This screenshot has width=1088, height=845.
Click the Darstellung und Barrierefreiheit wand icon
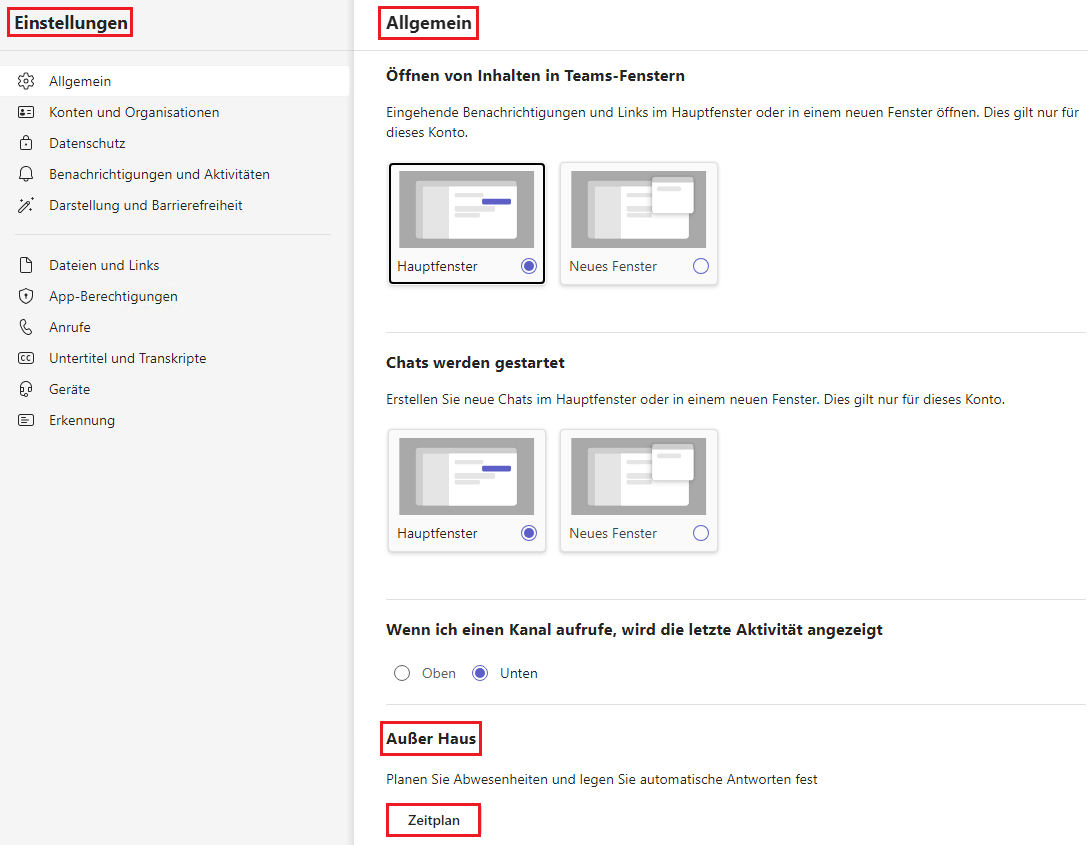(x=27, y=205)
